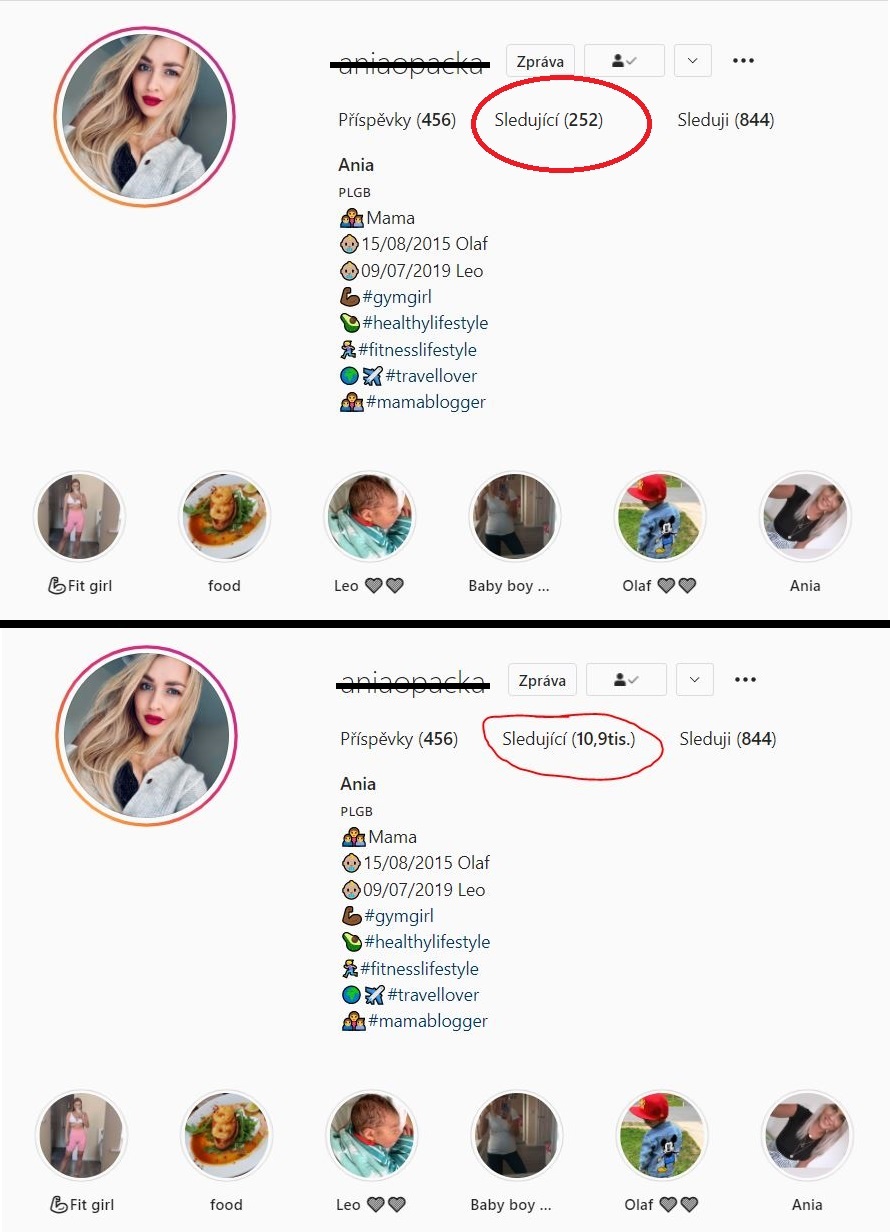Click the #gymgirl hashtag in the top profile
890x1232 pixels.
(397, 297)
